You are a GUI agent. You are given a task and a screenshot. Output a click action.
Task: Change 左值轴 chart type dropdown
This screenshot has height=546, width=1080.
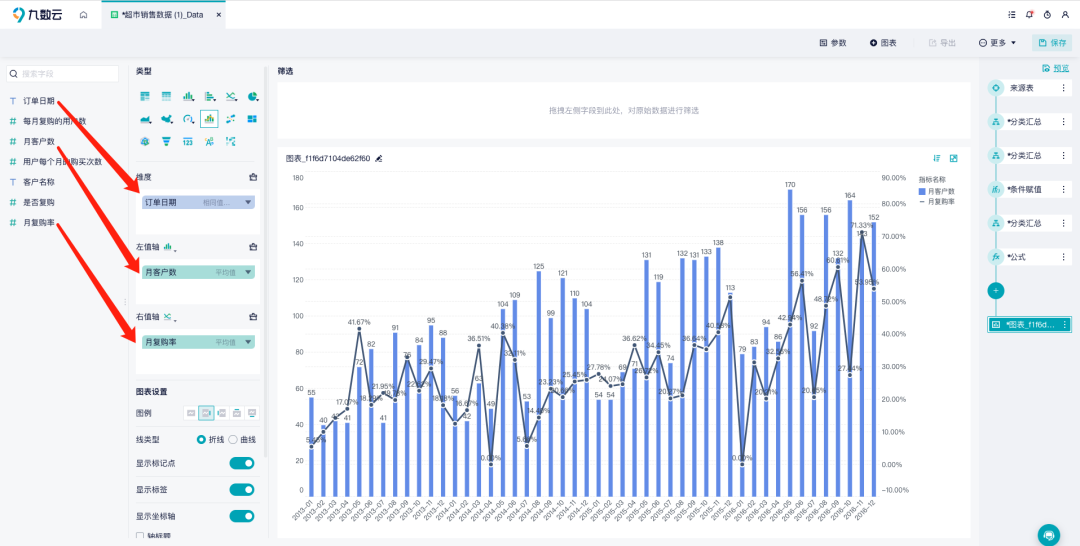tap(169, 247)
